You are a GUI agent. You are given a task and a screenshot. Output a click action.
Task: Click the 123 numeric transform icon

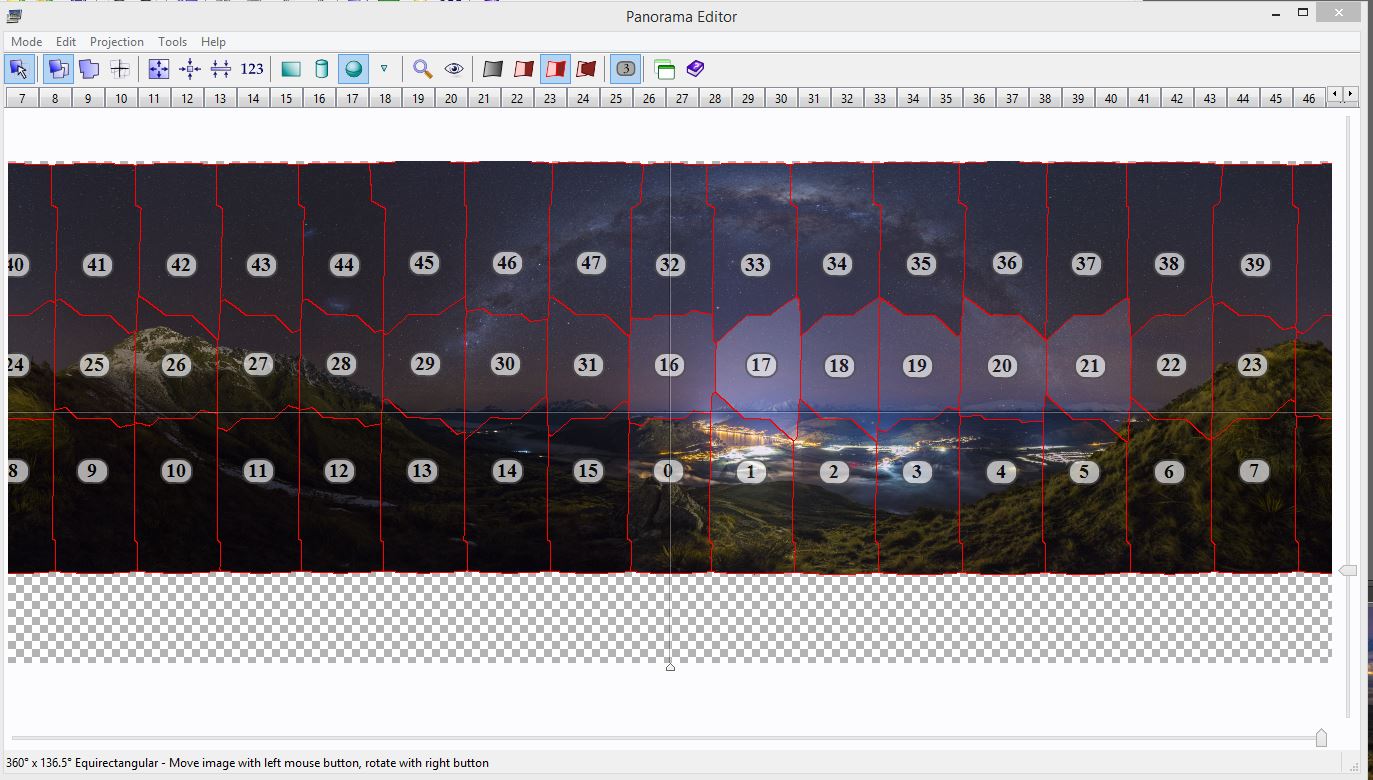click(x=252, y=69)
